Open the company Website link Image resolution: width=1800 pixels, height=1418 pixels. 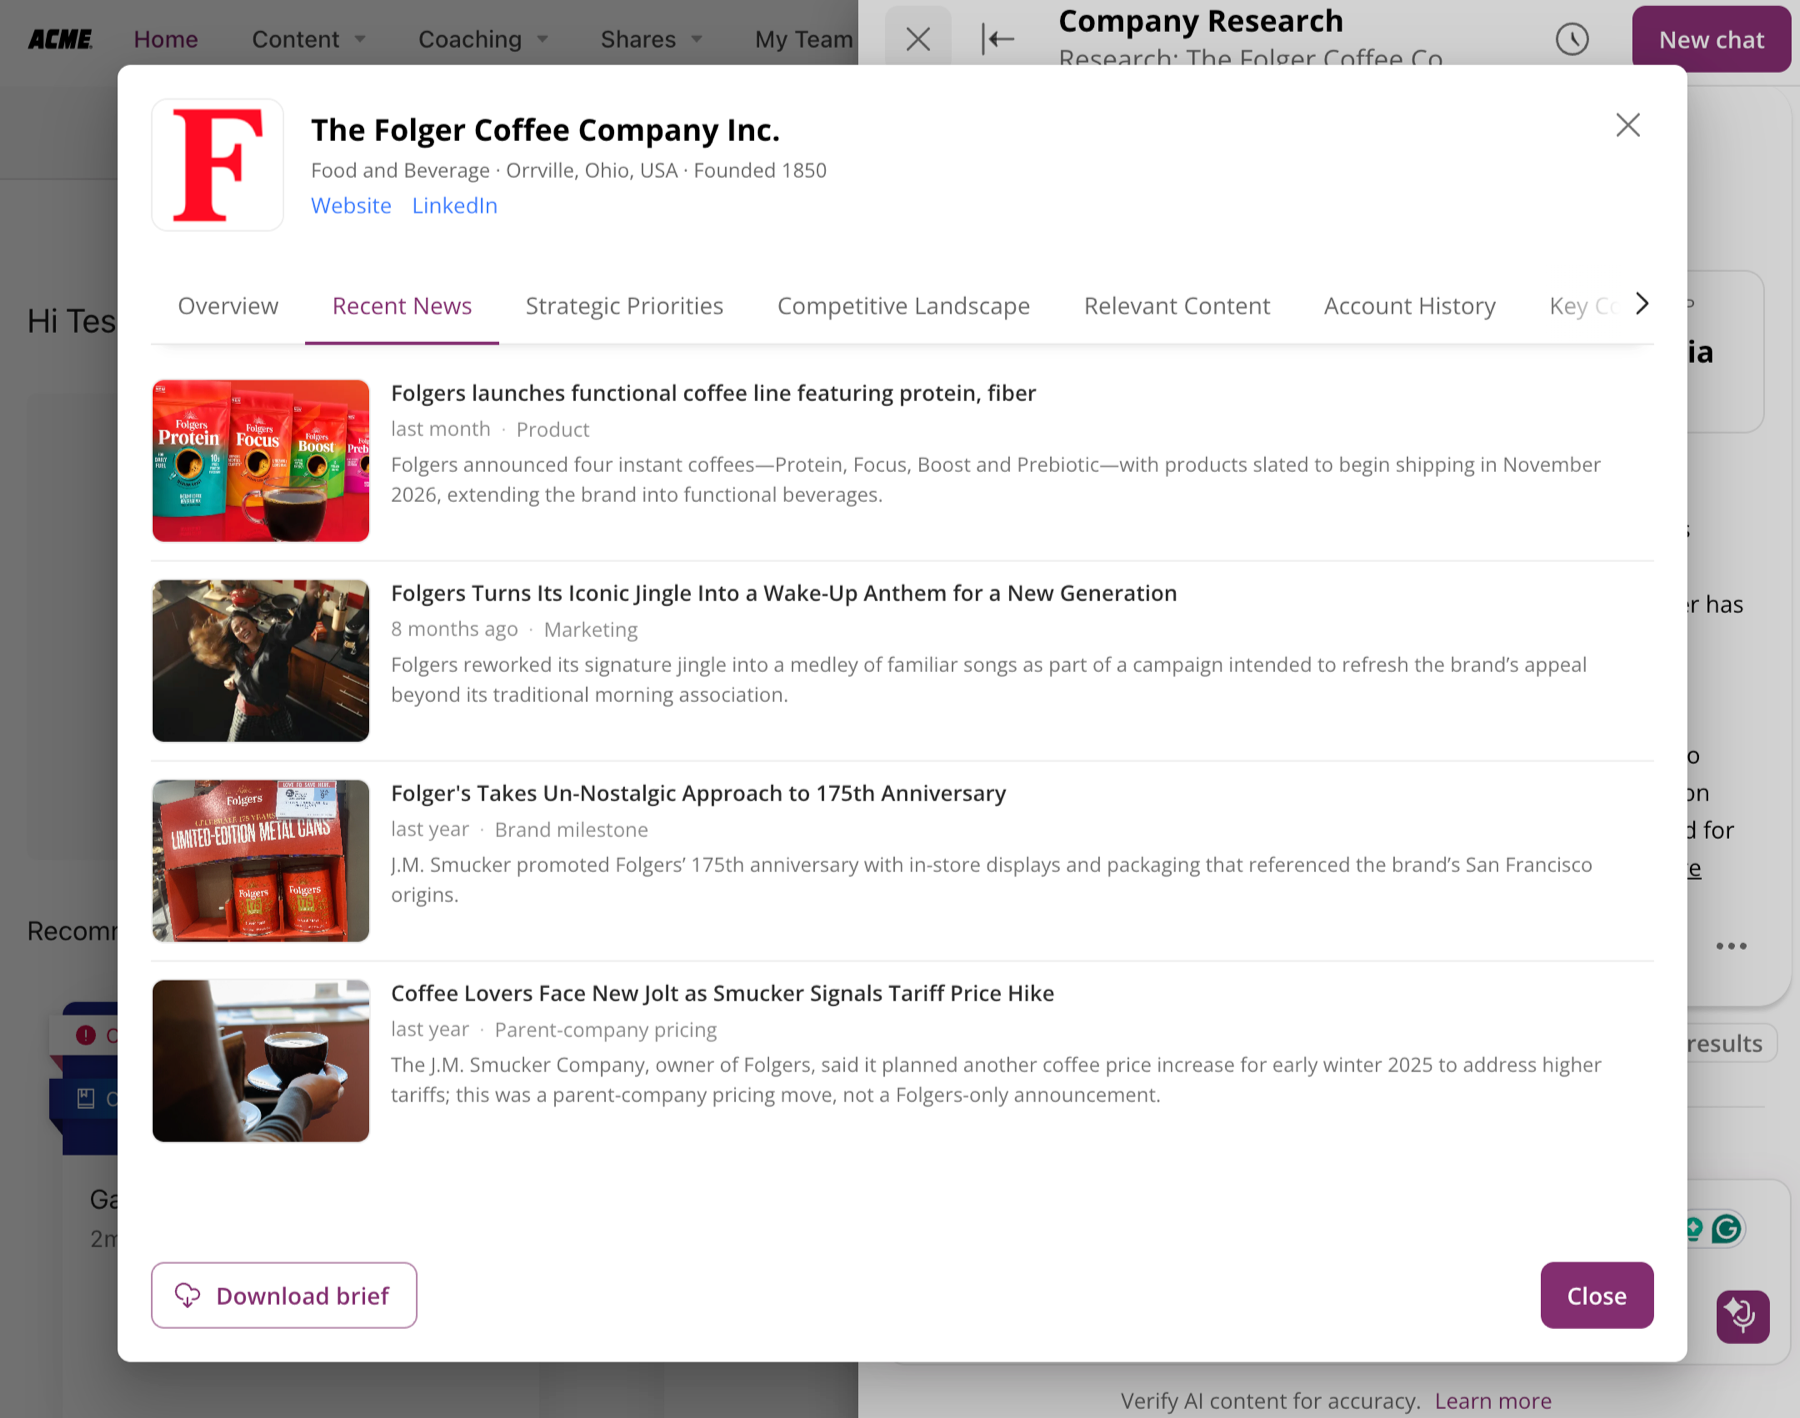click(351, 205)
